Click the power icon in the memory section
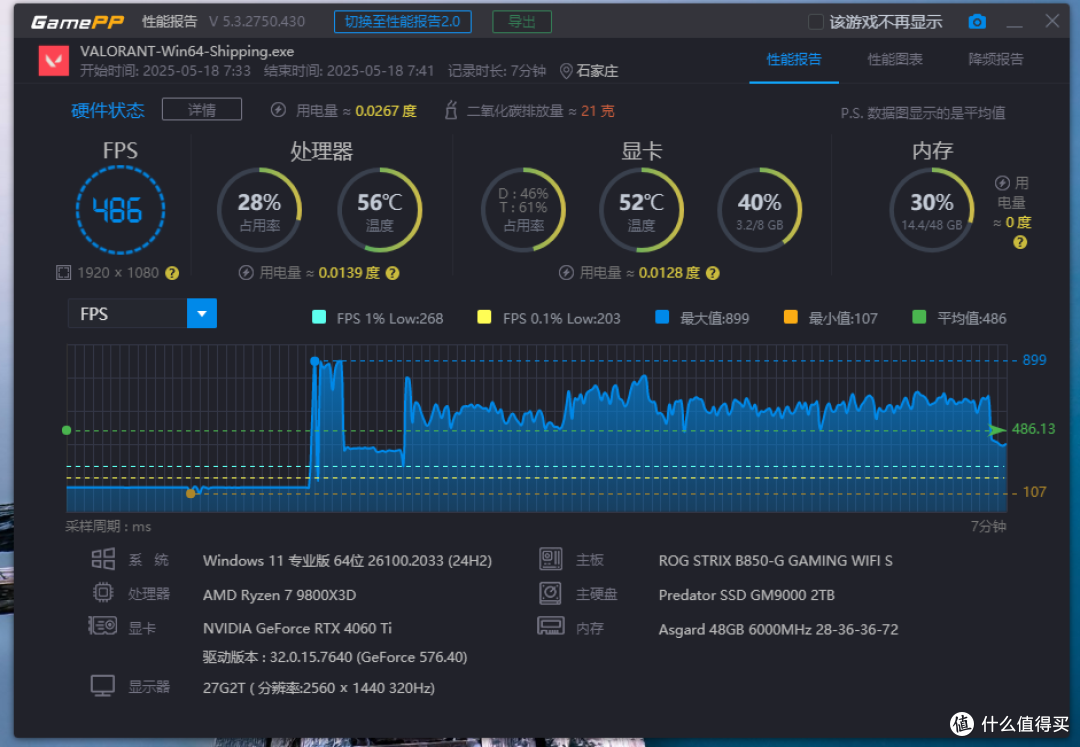The width and height of the screenshot is (1080, 747). click(x=1002, y=183)
